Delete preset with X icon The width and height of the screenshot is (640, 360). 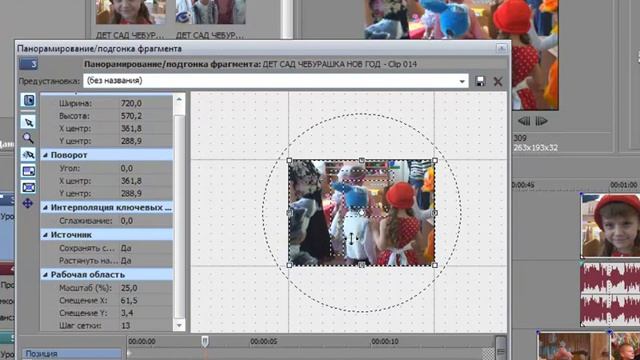pyautogui.click(x=498, y=81)
